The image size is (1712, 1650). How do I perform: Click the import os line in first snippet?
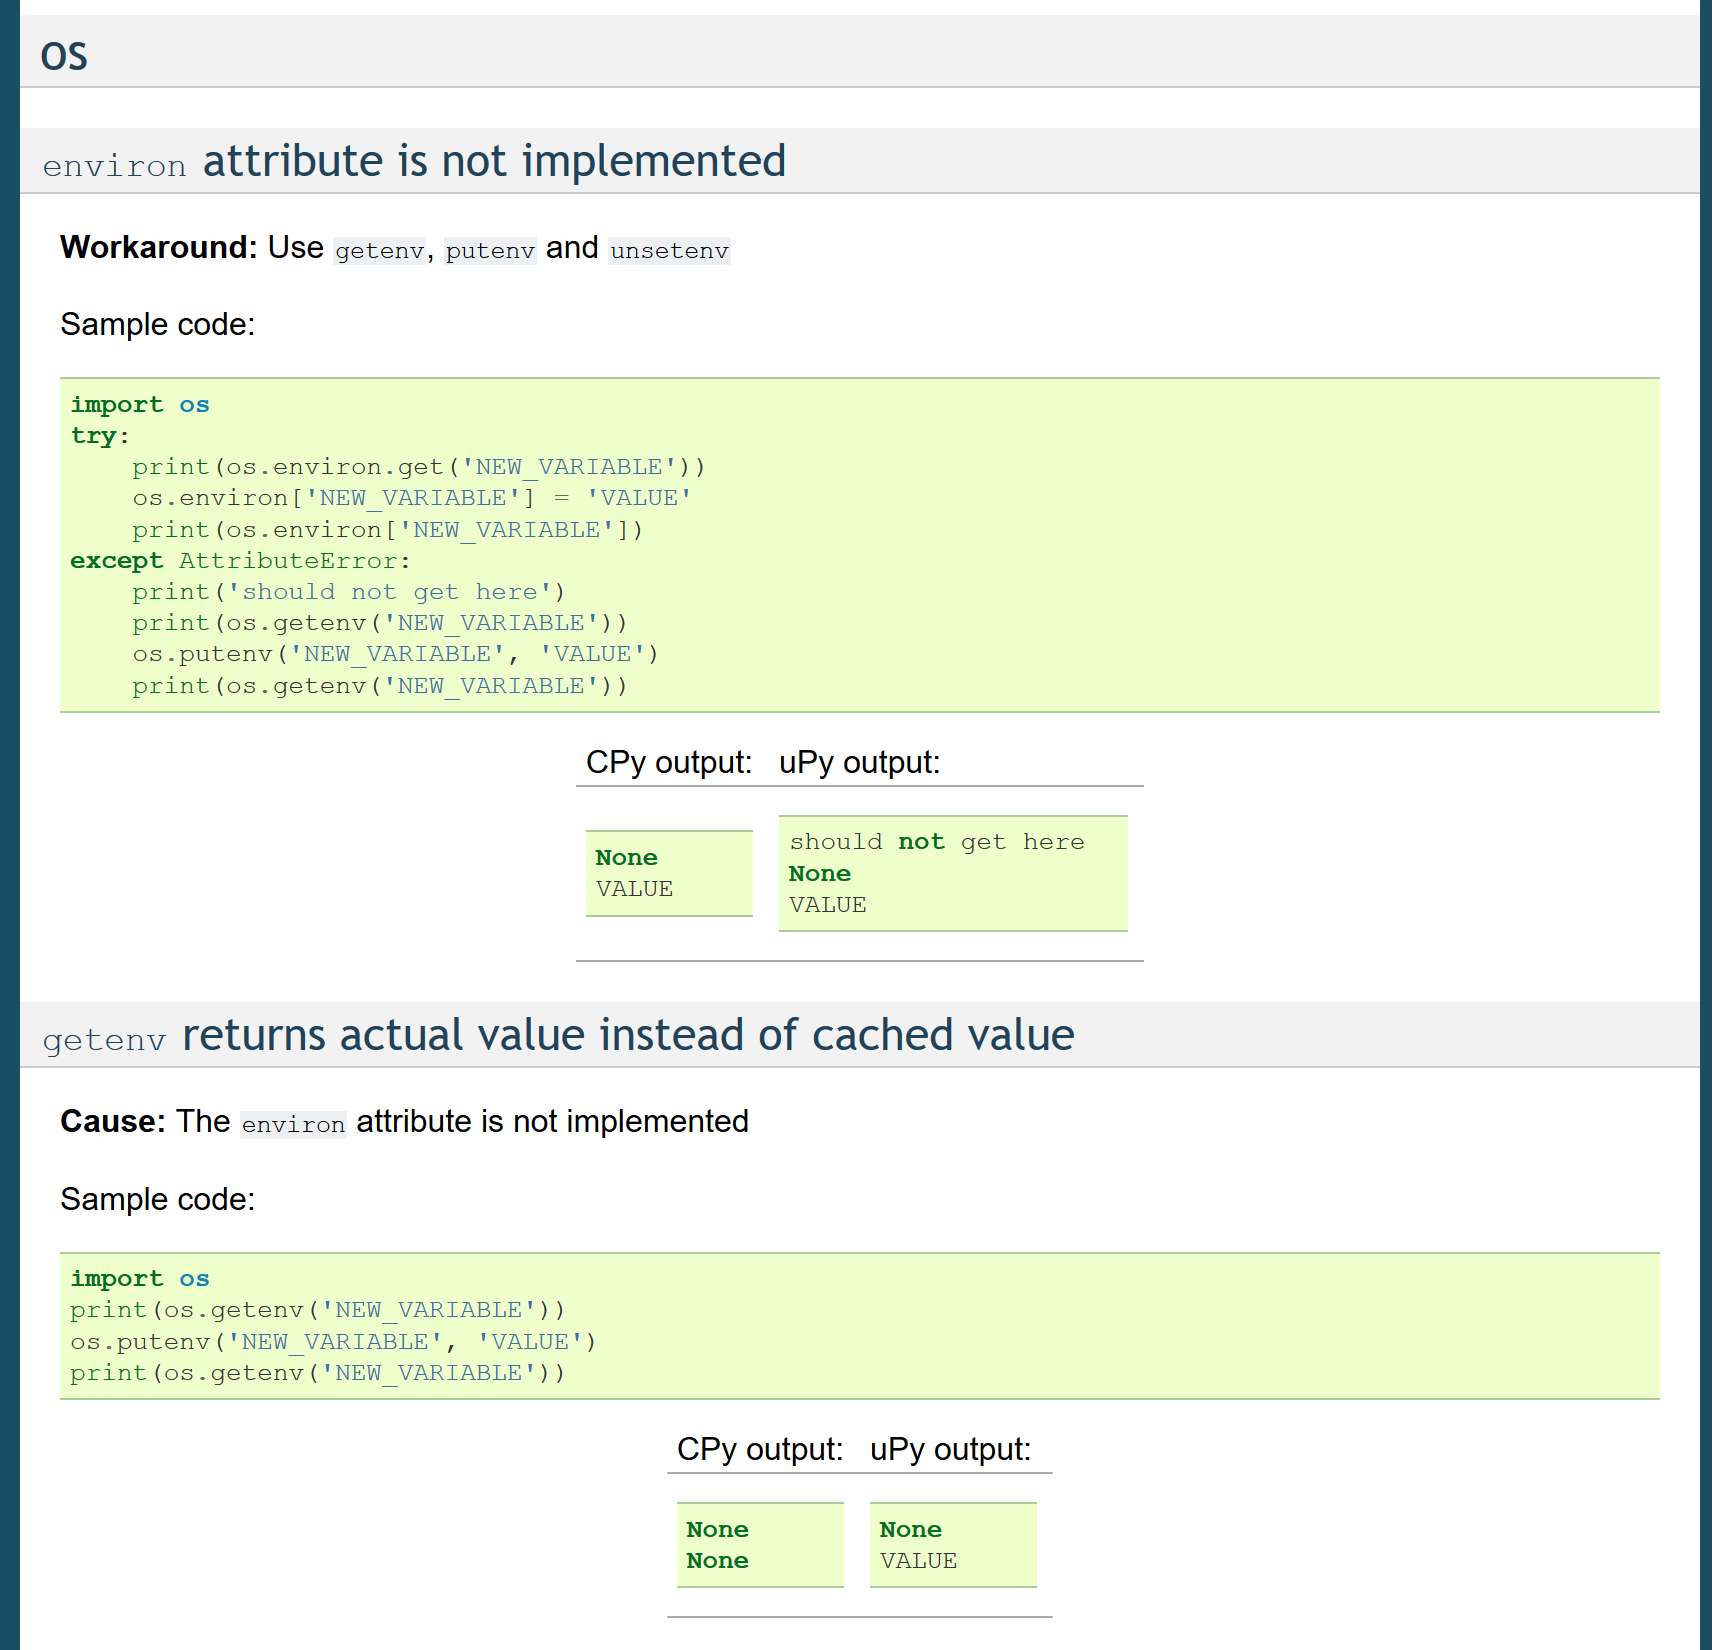pyautogui.click(x=140, y=404)
